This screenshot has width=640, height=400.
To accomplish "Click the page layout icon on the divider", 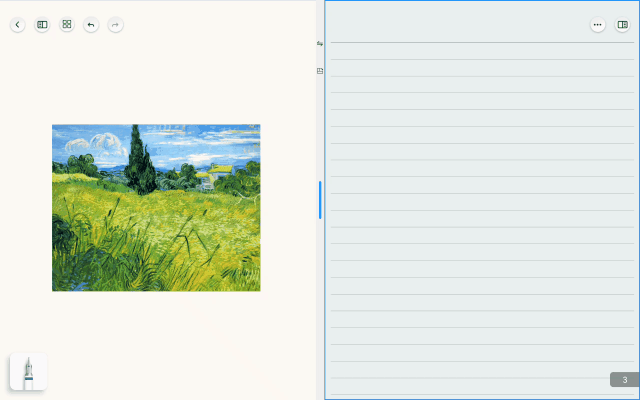I will pos(320,71).
